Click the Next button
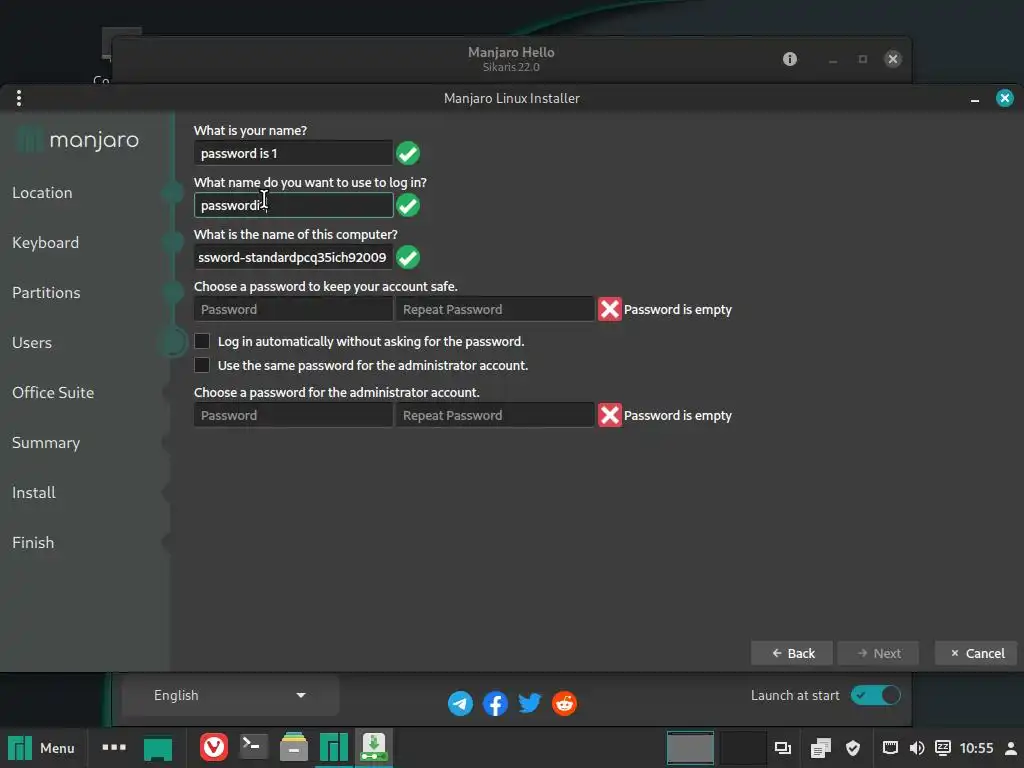The height and width of the screenshot is (768, 1024). click(878, 653)
